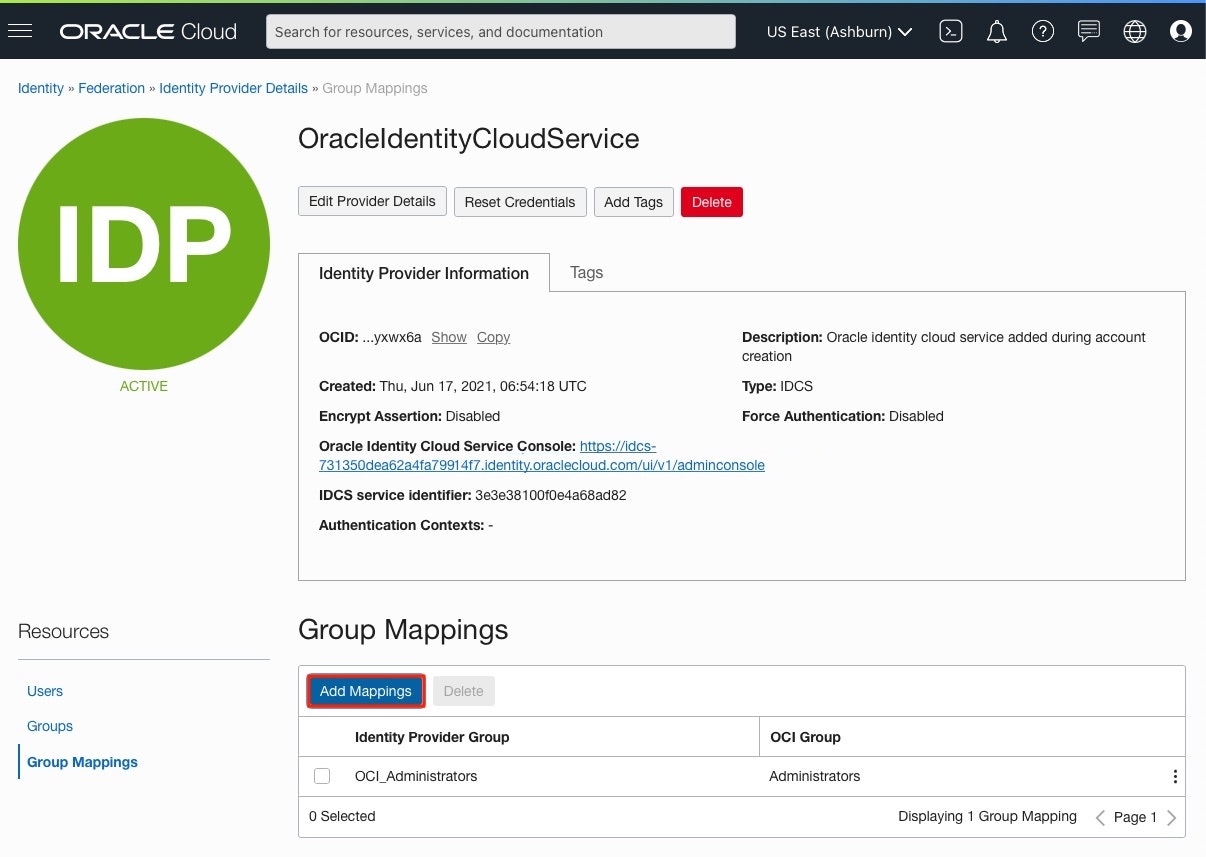
Task: Open the announcements bell icon
Action: point(997,31)
